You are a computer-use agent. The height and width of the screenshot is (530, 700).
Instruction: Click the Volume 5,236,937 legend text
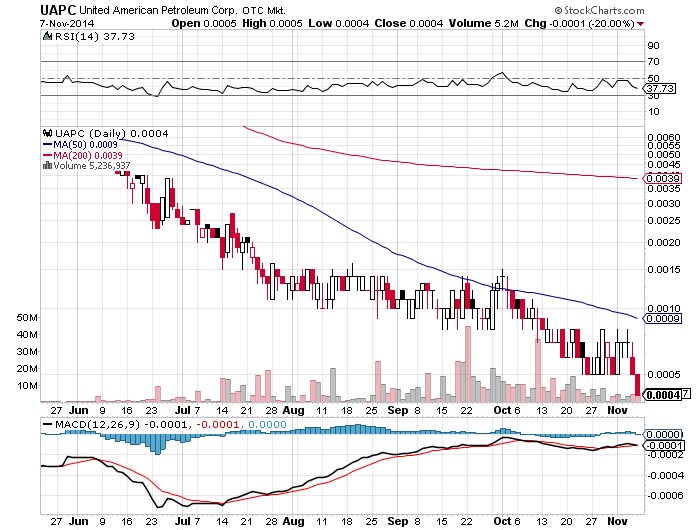click(x=92, y=166)
